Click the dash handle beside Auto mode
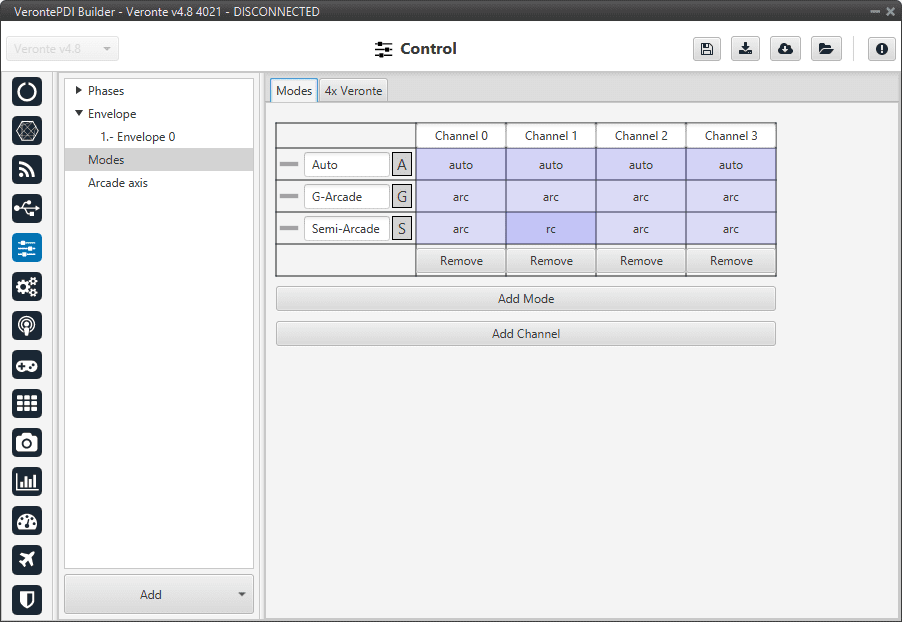This screenshot has width=902, height=622. pos(289,165)
